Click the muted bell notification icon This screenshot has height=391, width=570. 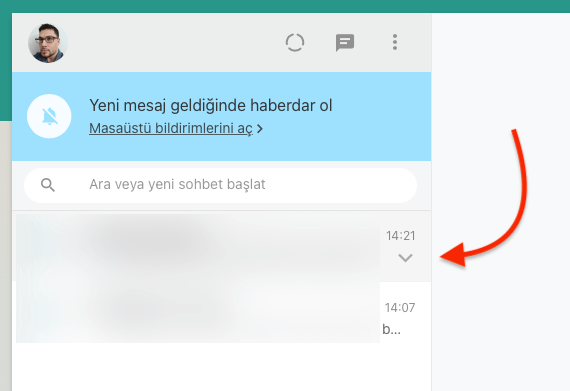(x=49, y=116)
